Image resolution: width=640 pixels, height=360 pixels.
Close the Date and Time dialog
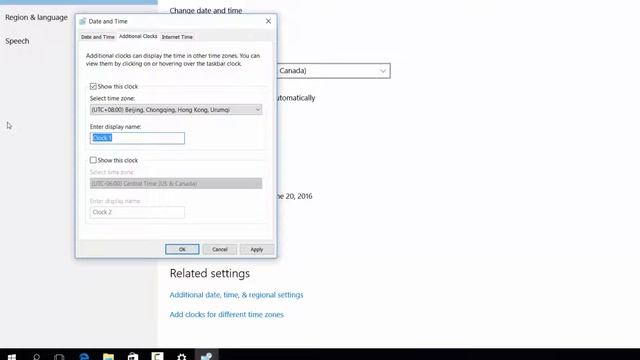[268, 21]
